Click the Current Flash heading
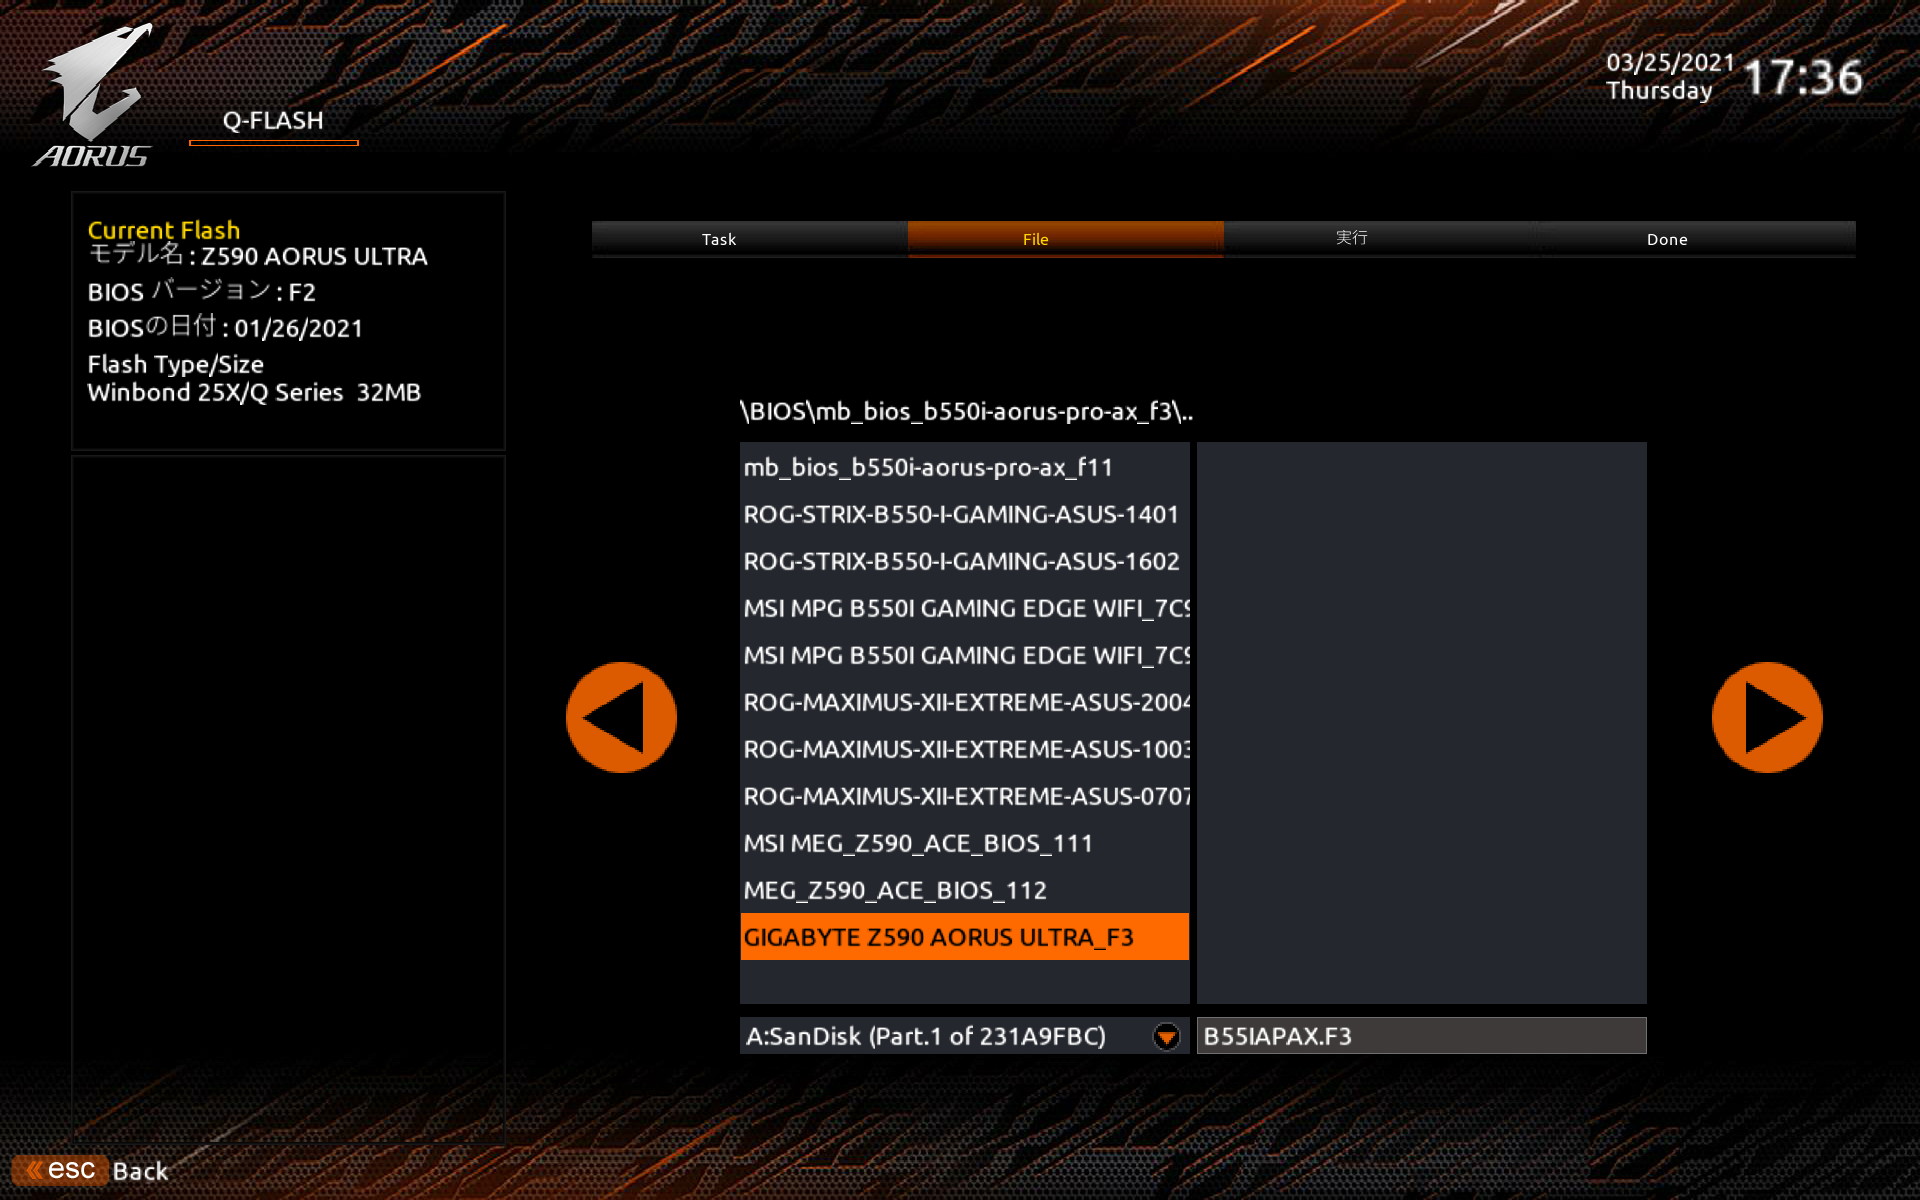The image size is (1920, 1200). point(164,230)
